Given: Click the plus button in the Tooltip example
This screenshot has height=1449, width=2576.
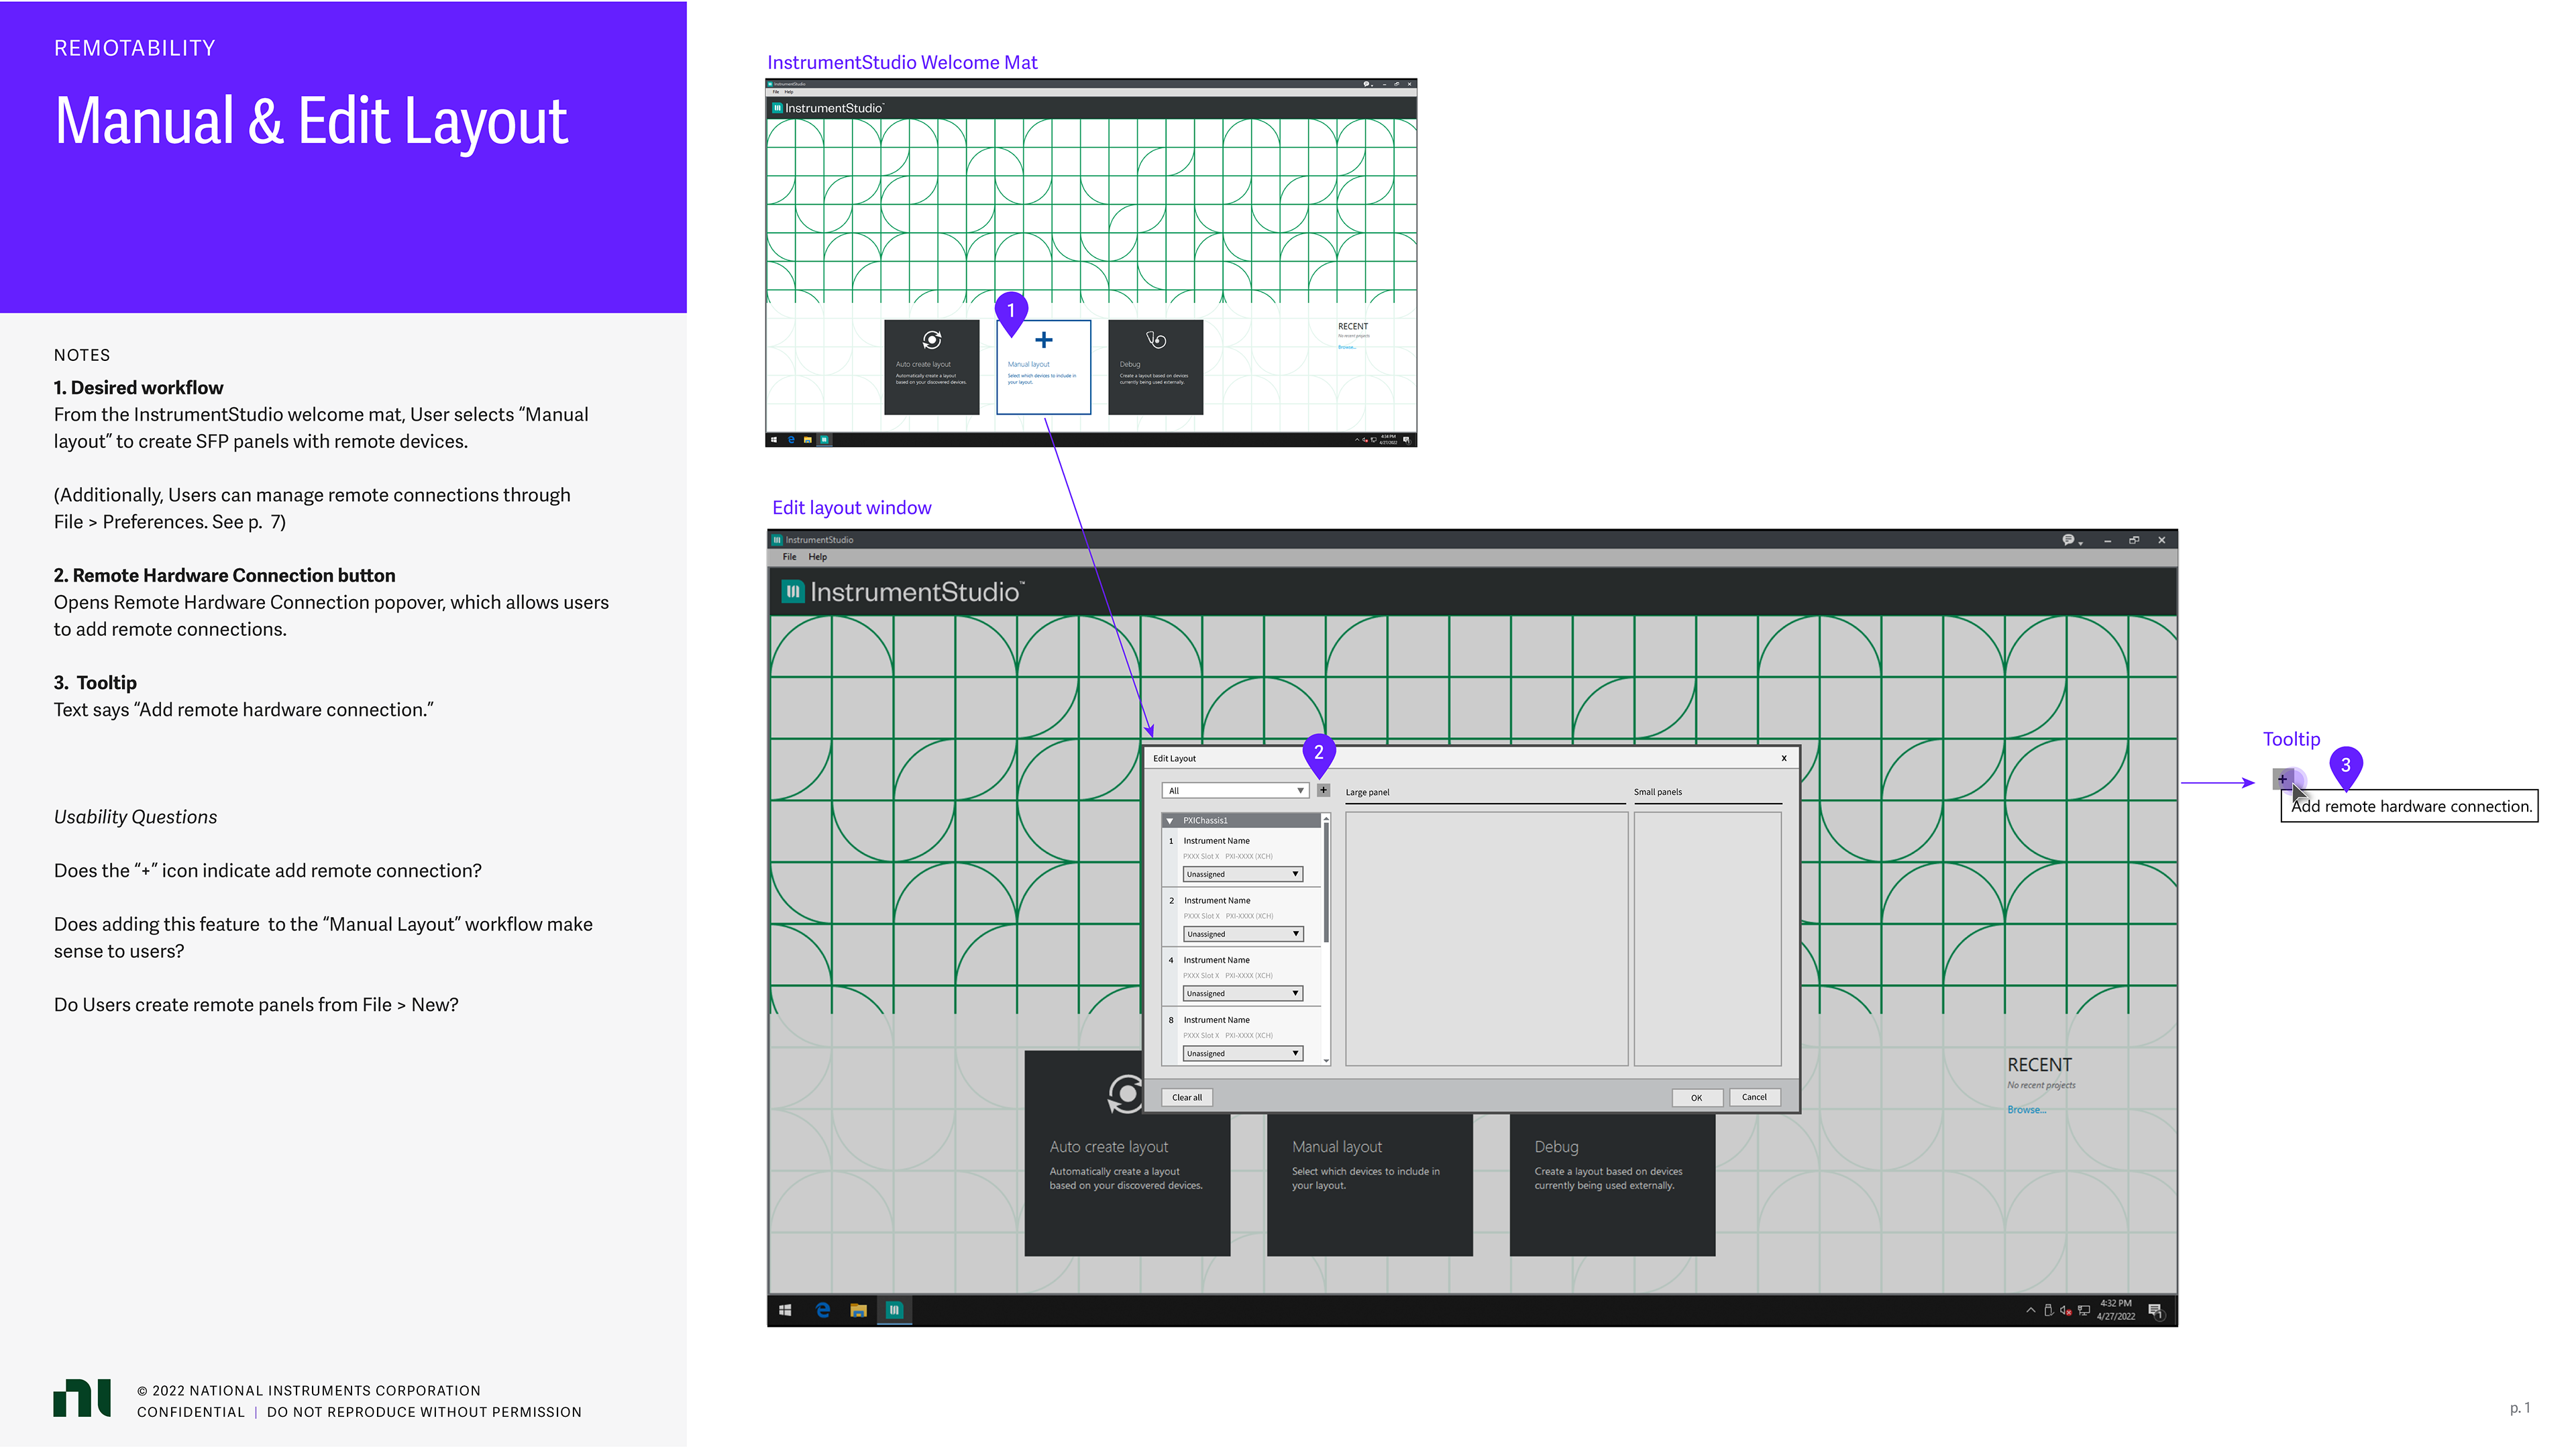Looking at the screenshot, I should click(x=2282, y=778).
